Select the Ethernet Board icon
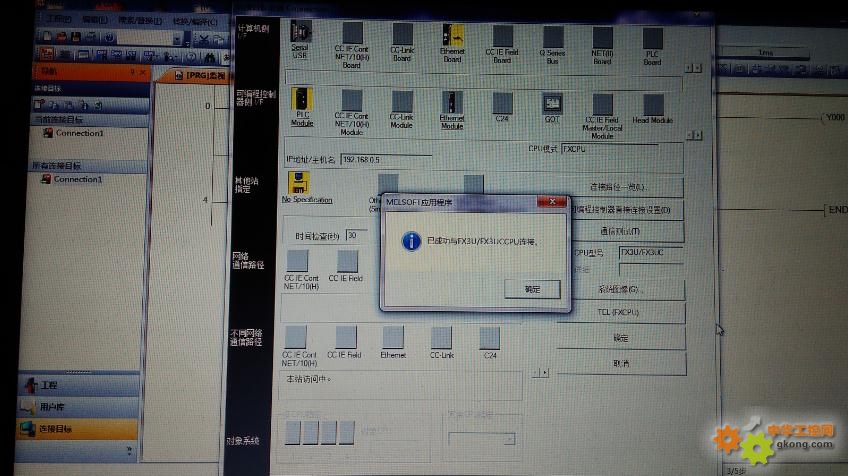 click(453, 36)
